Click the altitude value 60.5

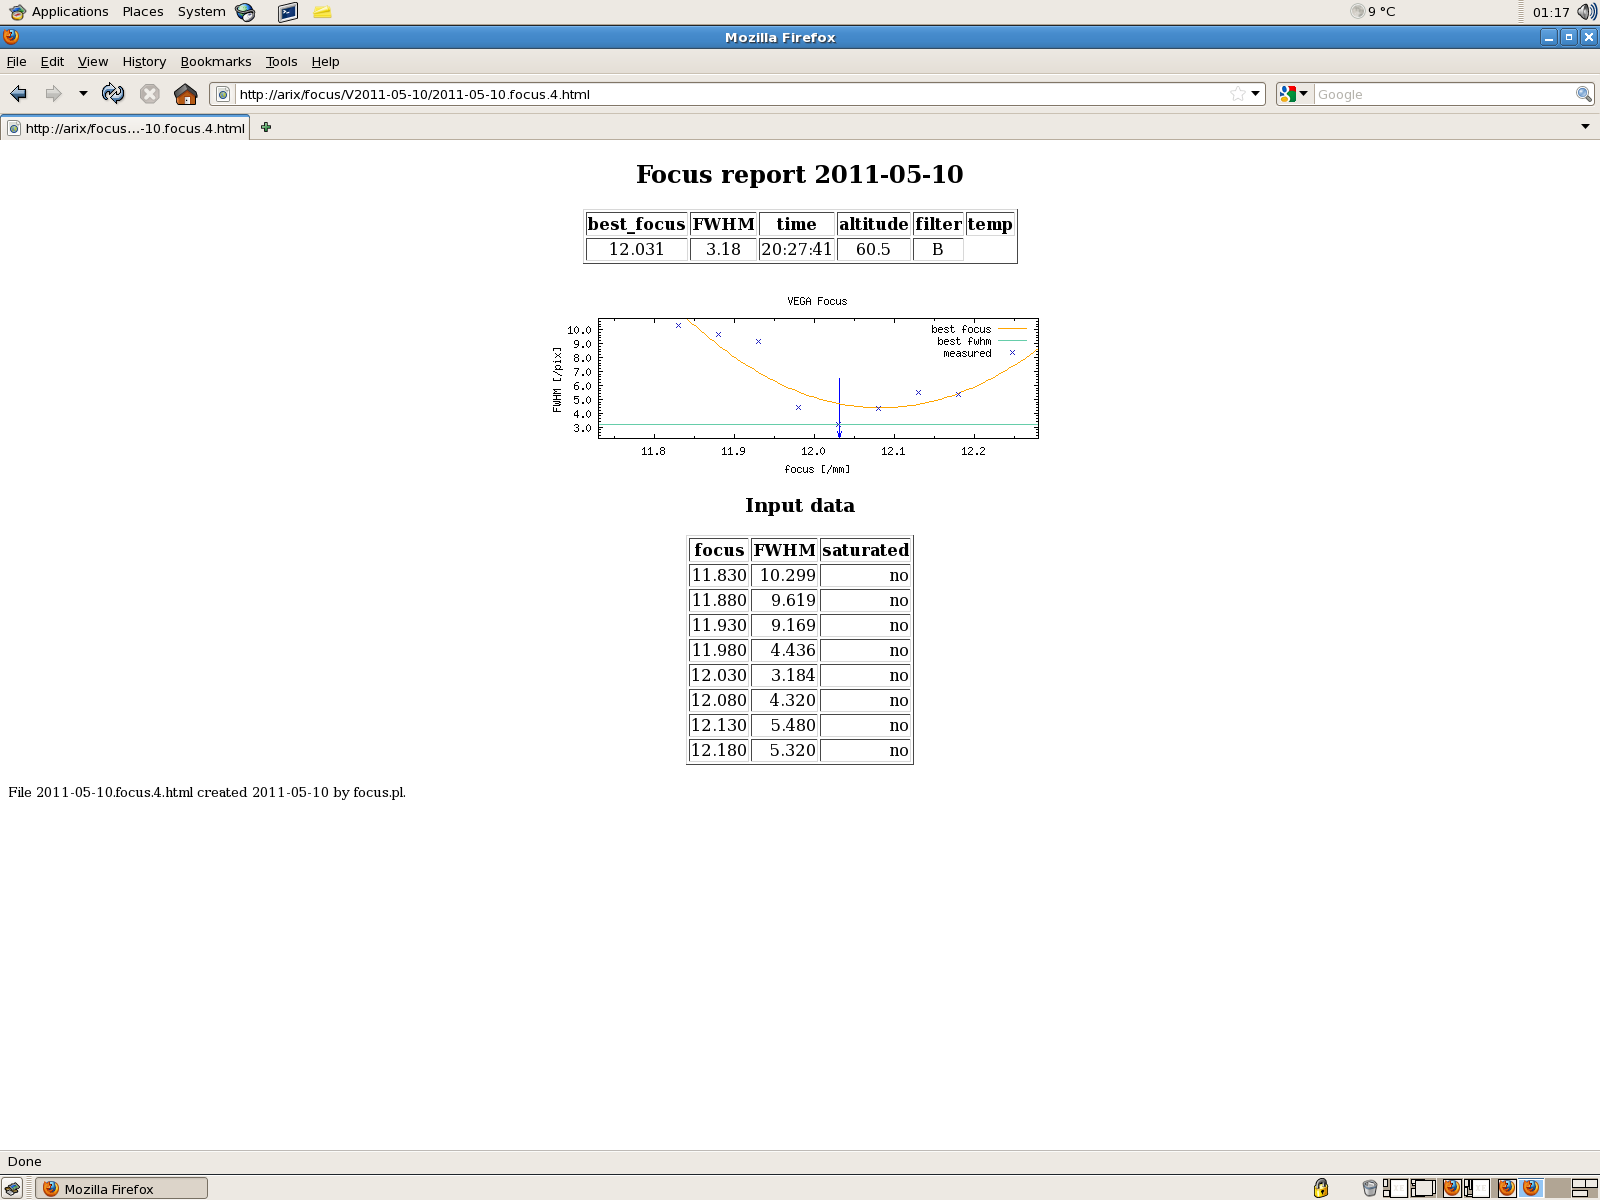coord(873,249)
